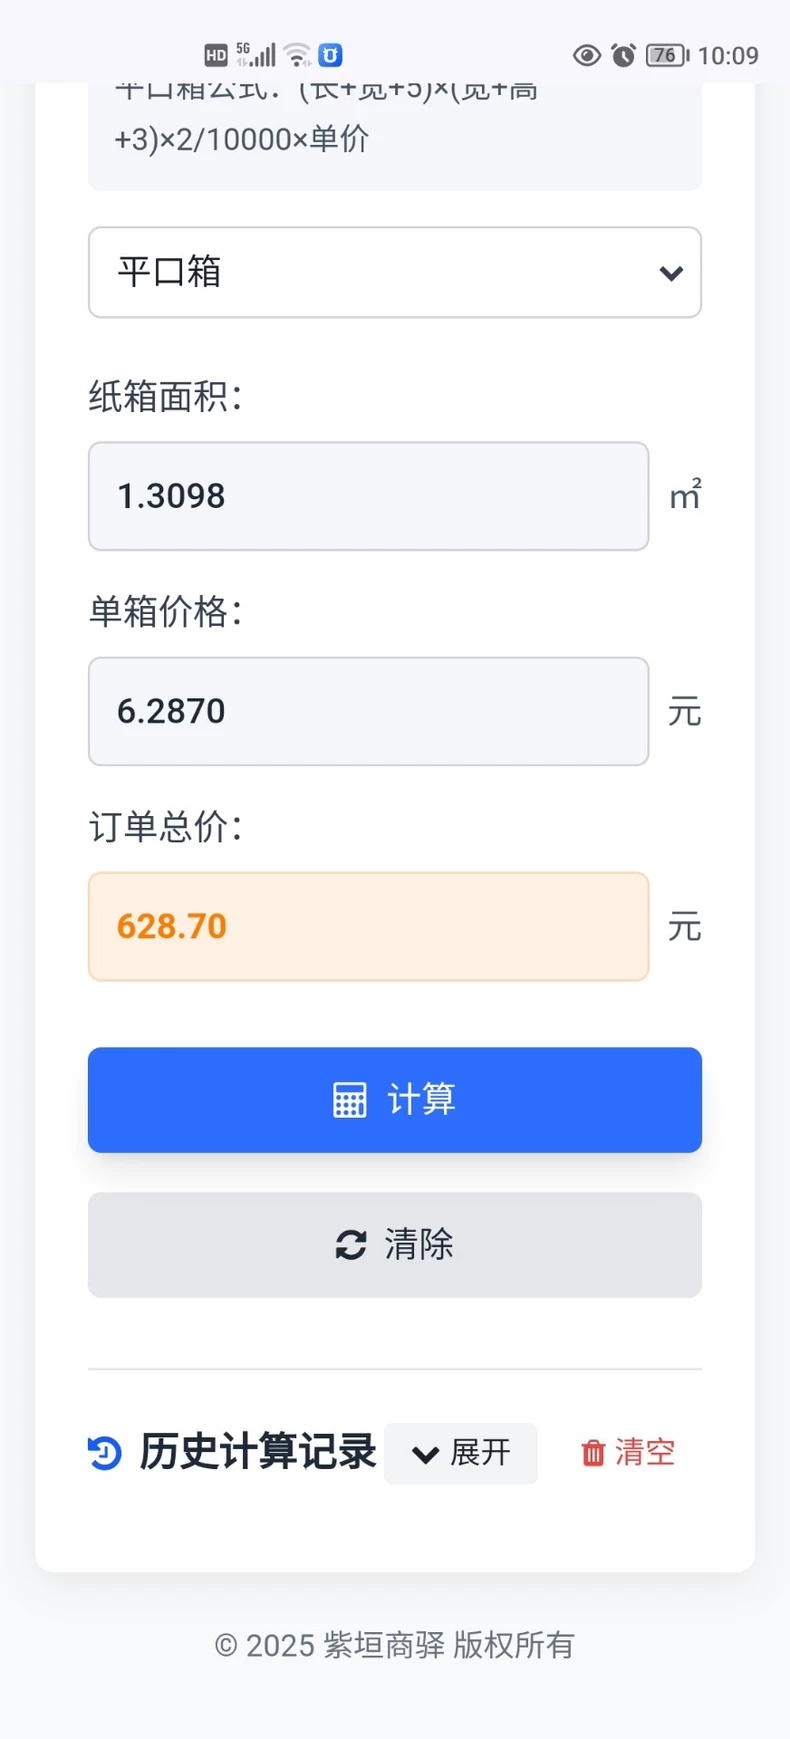Focus the 单箱价格 field showing 6.2870

tap(368, 711)
